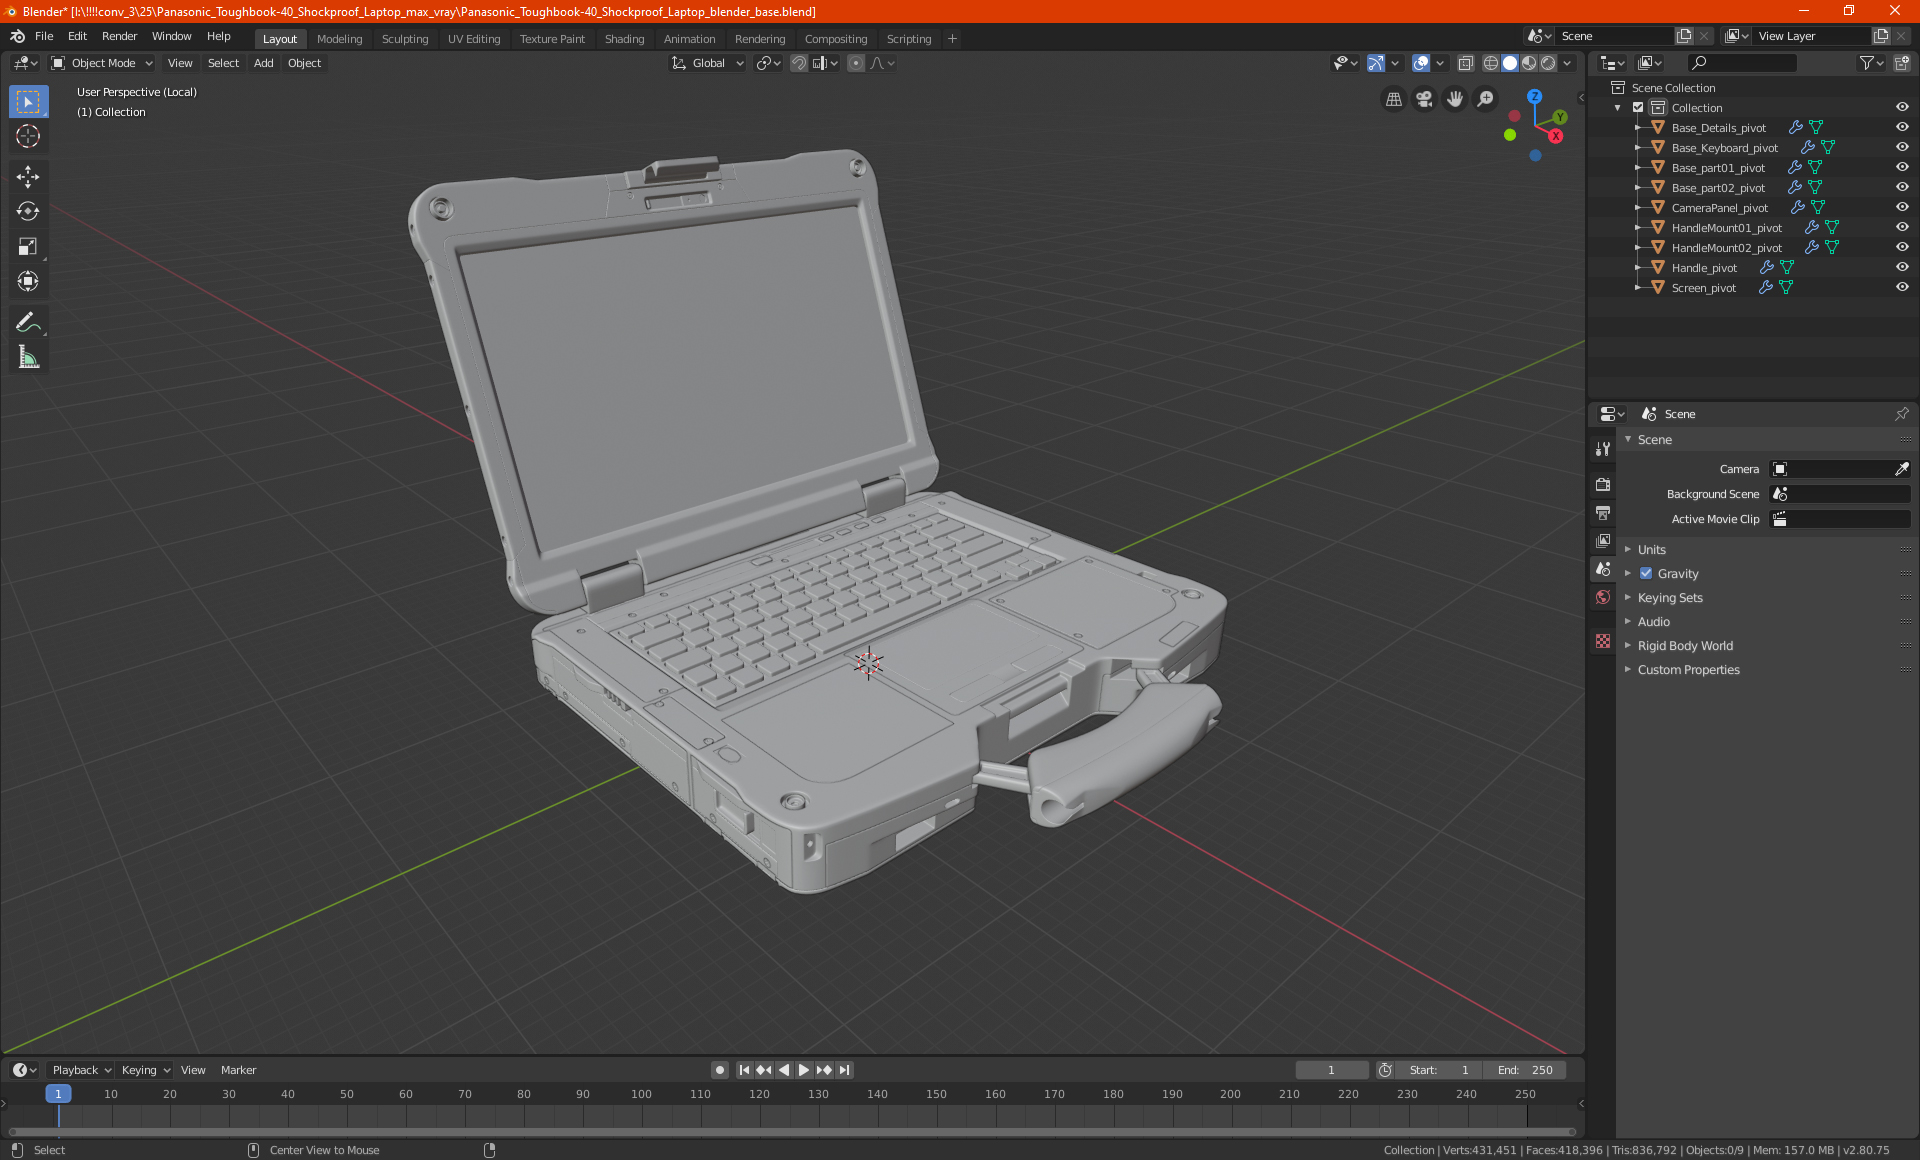Toggle snapping magnet
The width and height of the screenshot is (1920, 1160).
(x=799, y=63)
